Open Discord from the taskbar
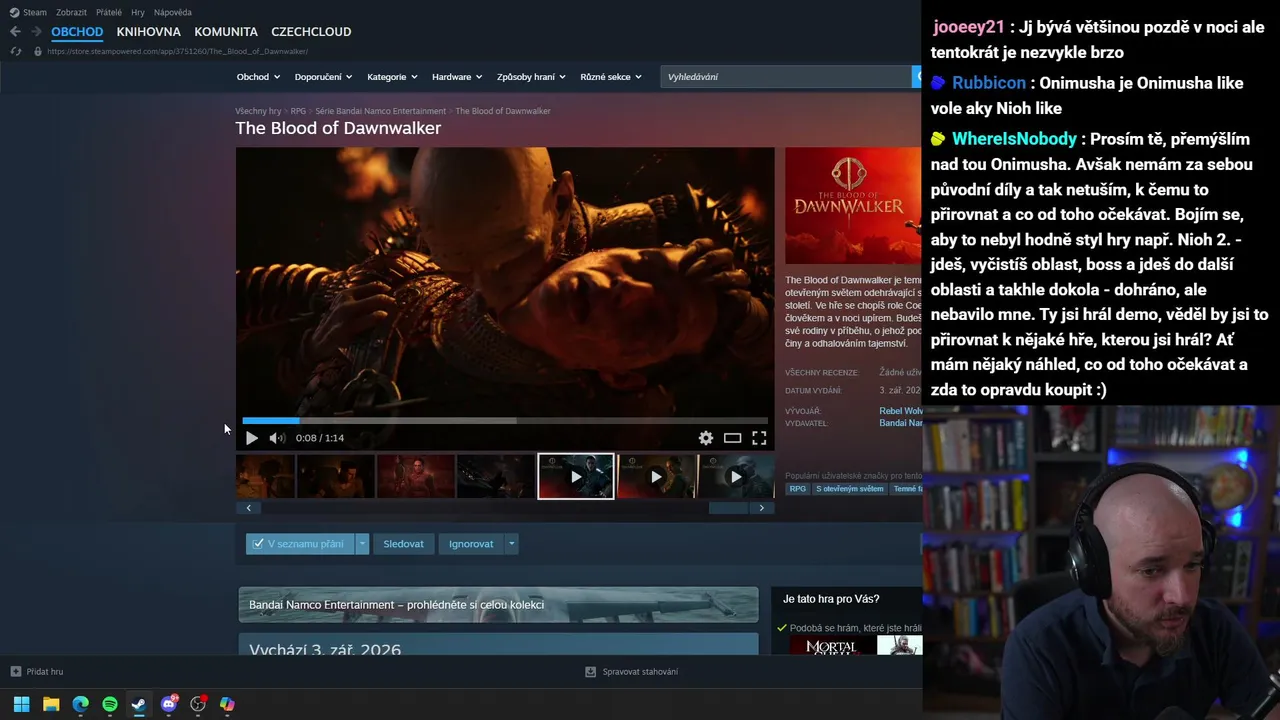The width and height of the screenshot is (1280, 720). point(169,704)
